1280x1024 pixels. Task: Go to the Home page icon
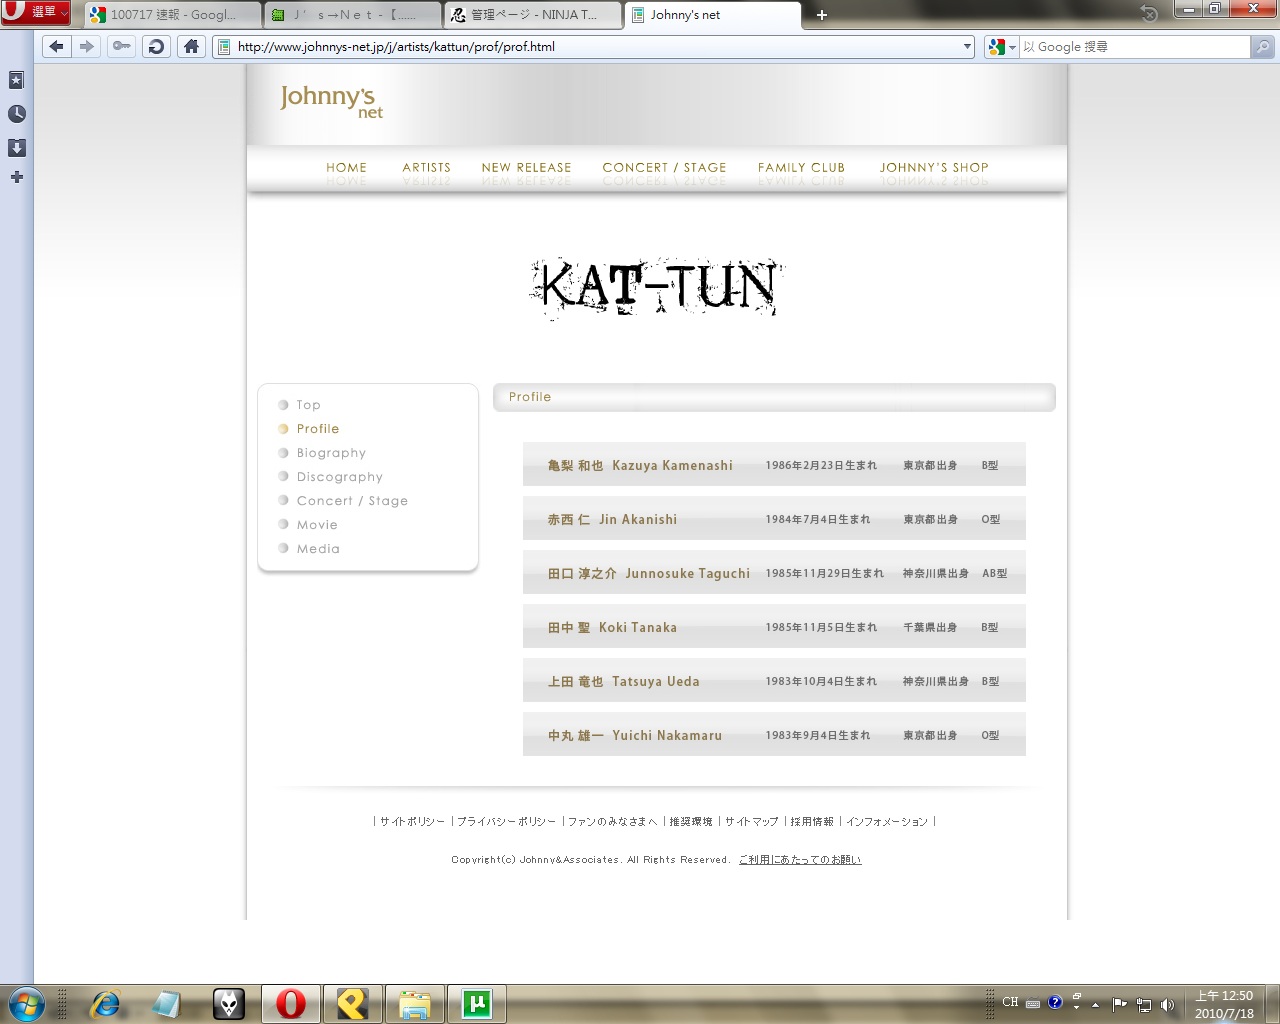(x=191, y=46)
